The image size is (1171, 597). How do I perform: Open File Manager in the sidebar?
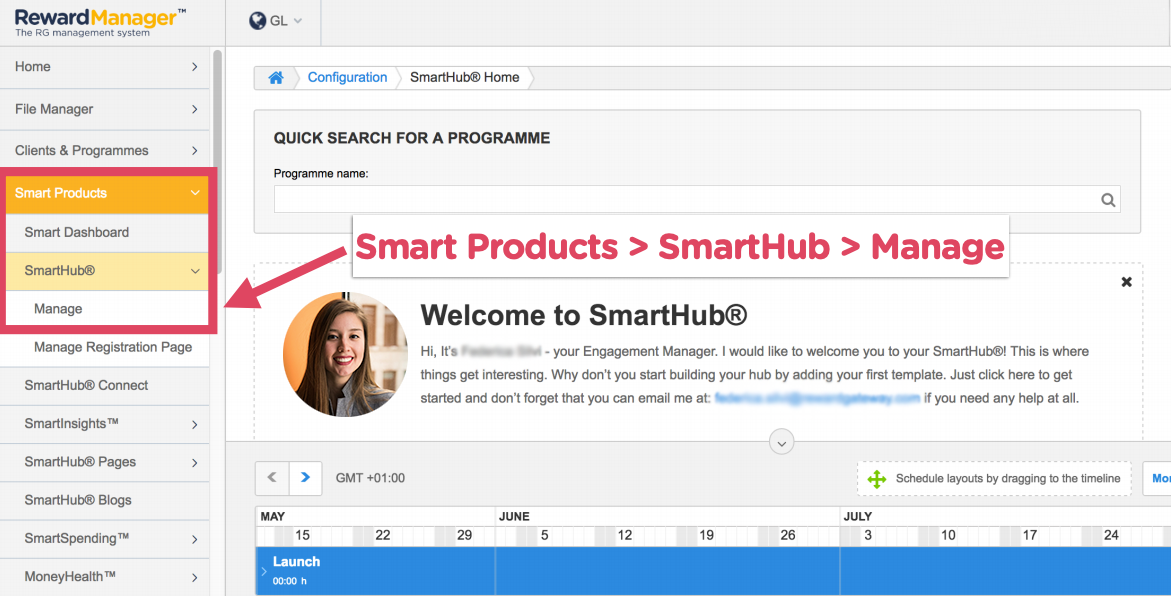(105, 109)
